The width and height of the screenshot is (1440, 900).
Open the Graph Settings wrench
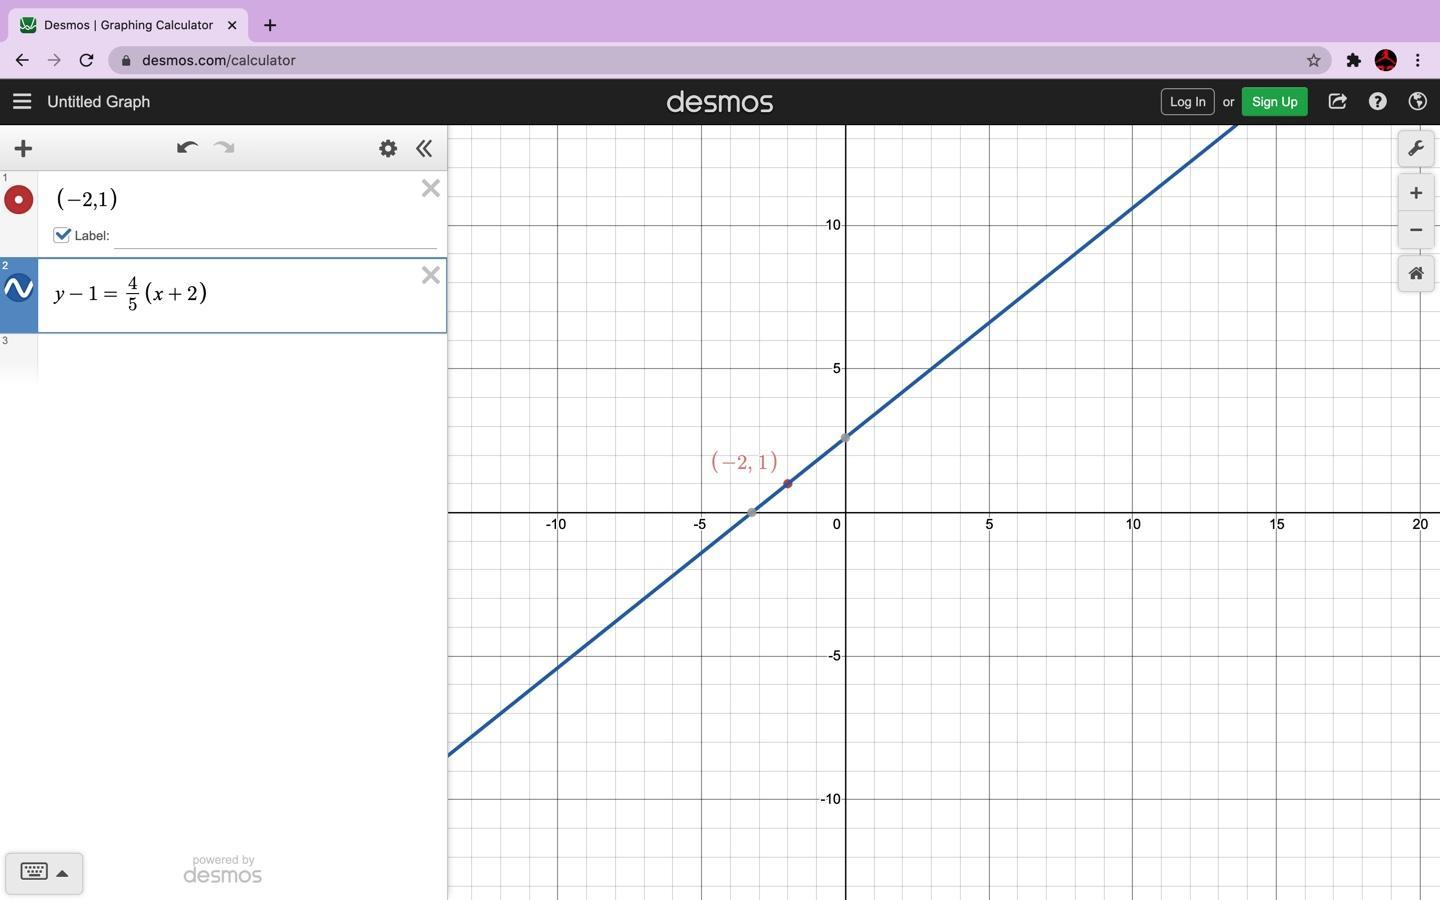coord(1416,149)
